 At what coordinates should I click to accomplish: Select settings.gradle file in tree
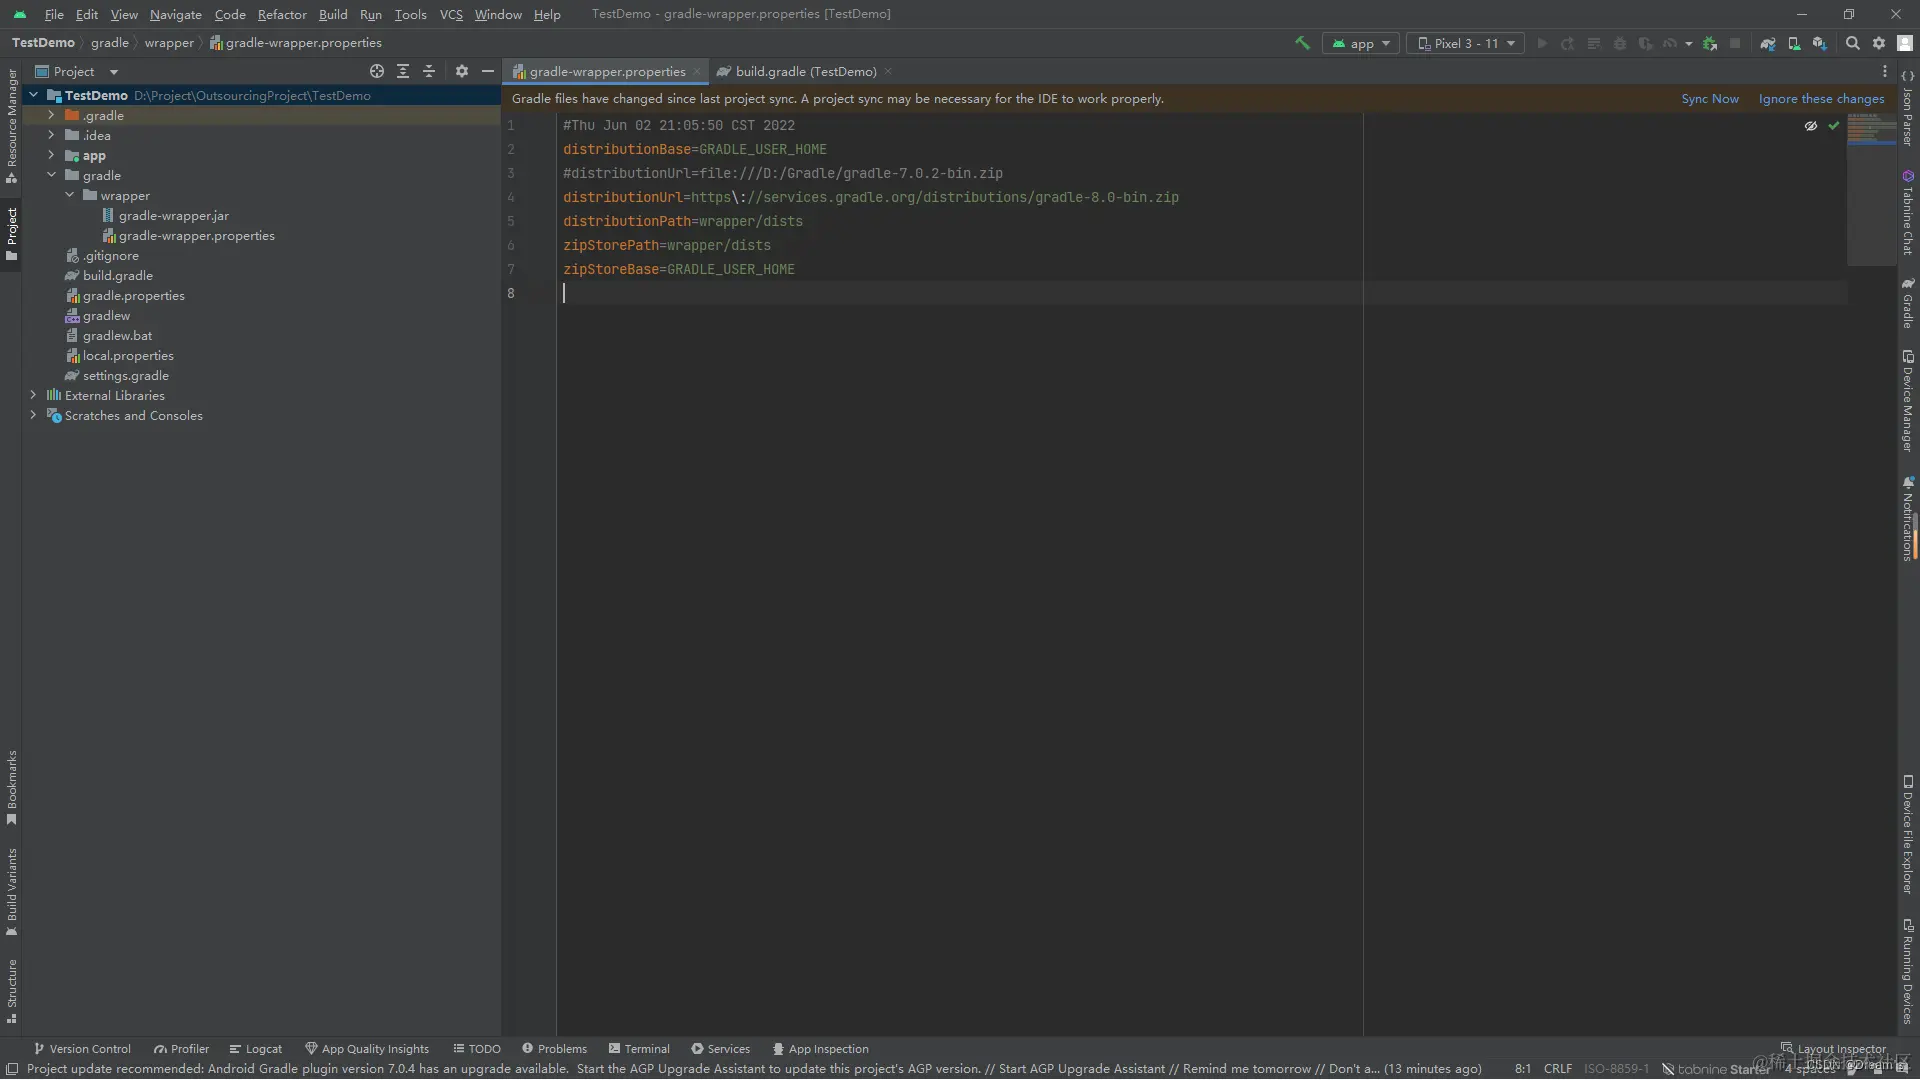click(116, 375)
